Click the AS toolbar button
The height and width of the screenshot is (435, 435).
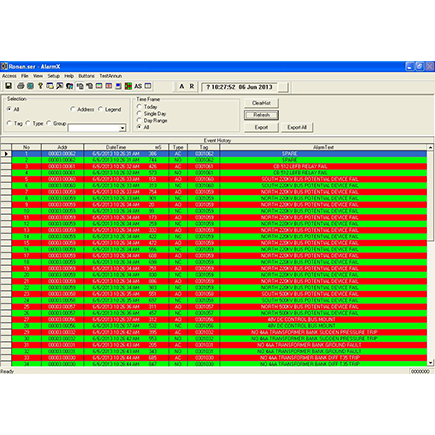click(138, 86)
